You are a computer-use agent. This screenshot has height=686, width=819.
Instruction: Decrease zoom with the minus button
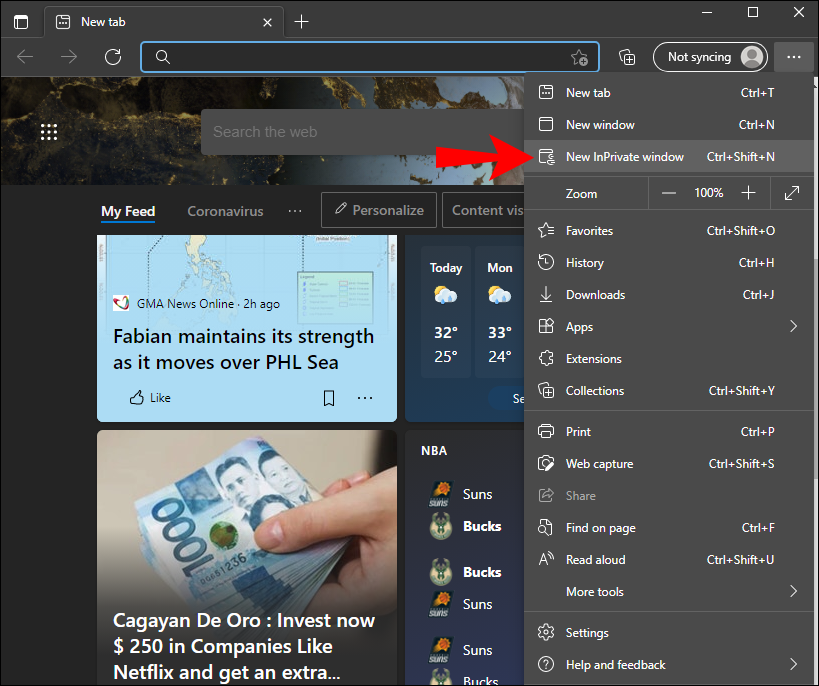(669, 193)
